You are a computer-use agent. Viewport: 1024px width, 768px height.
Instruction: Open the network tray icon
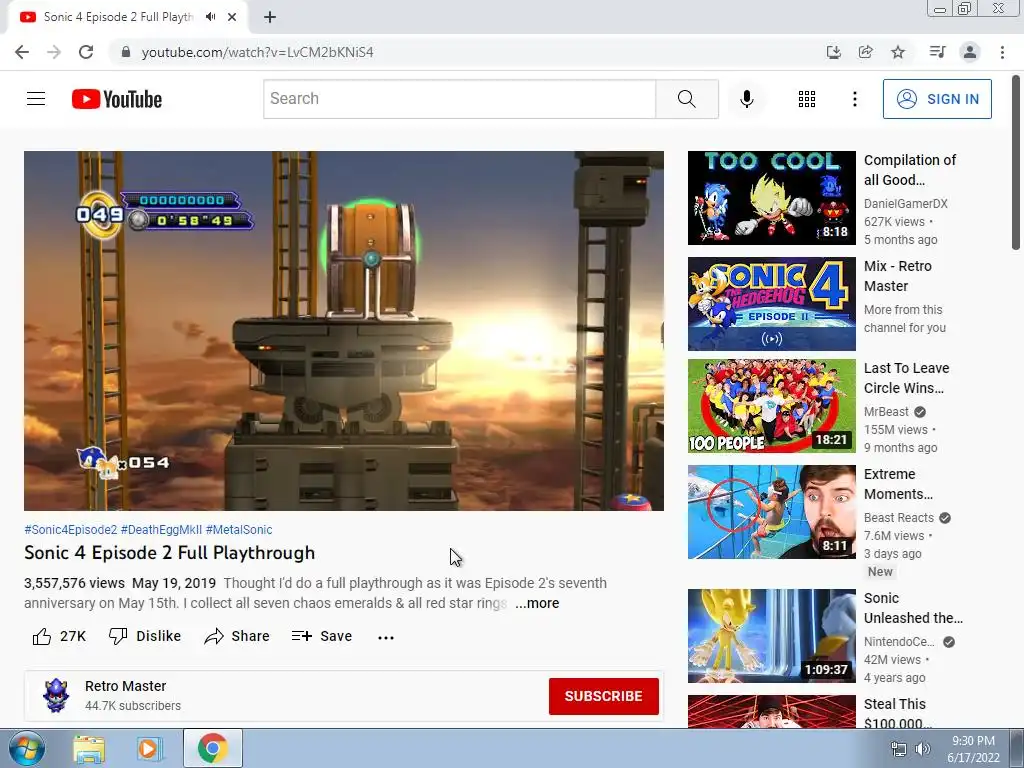pyautogui.click(x=899, y=749)
